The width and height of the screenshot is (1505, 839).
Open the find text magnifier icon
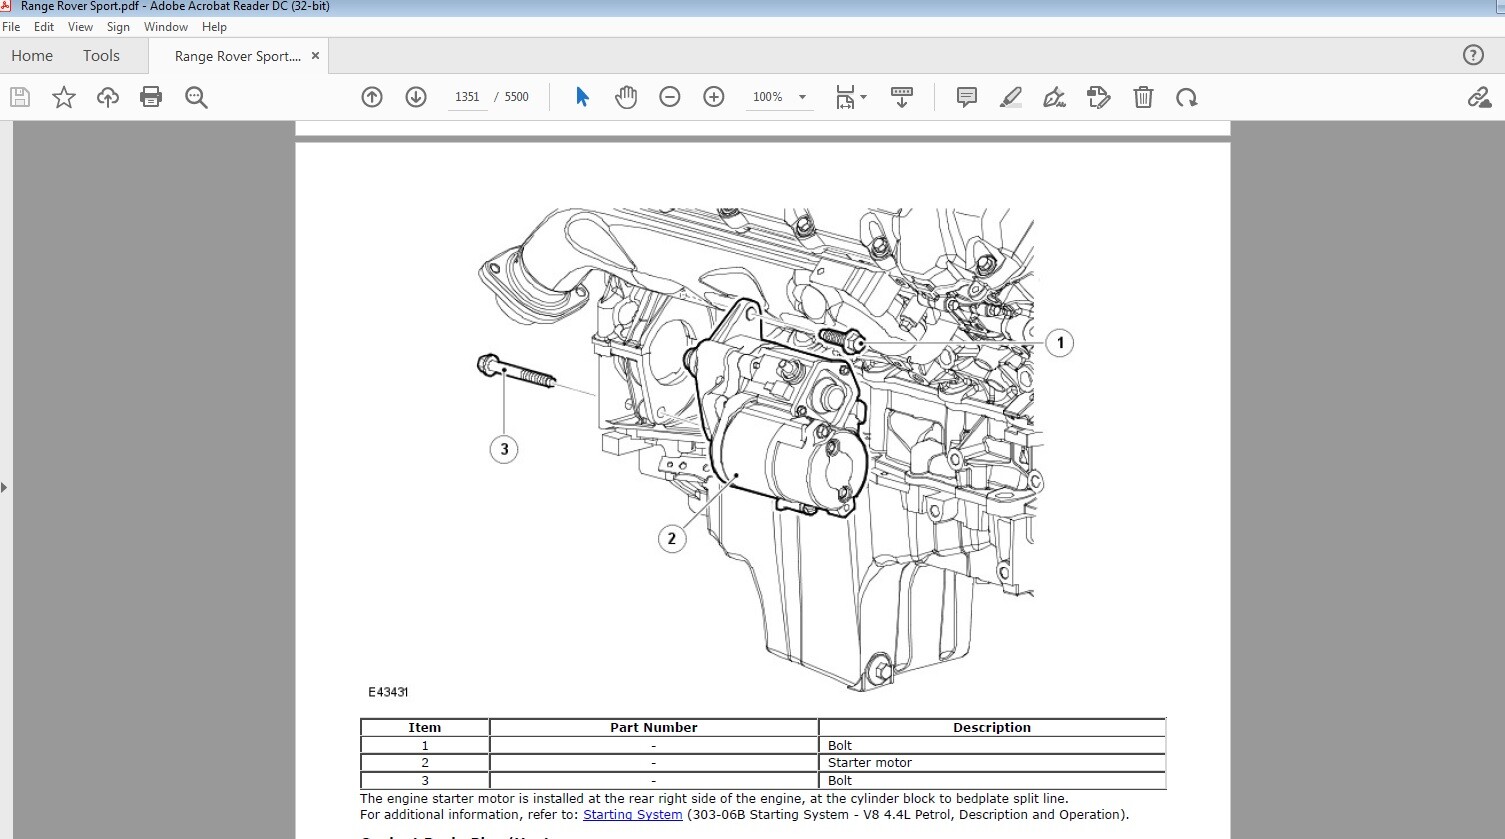point(196,97)
